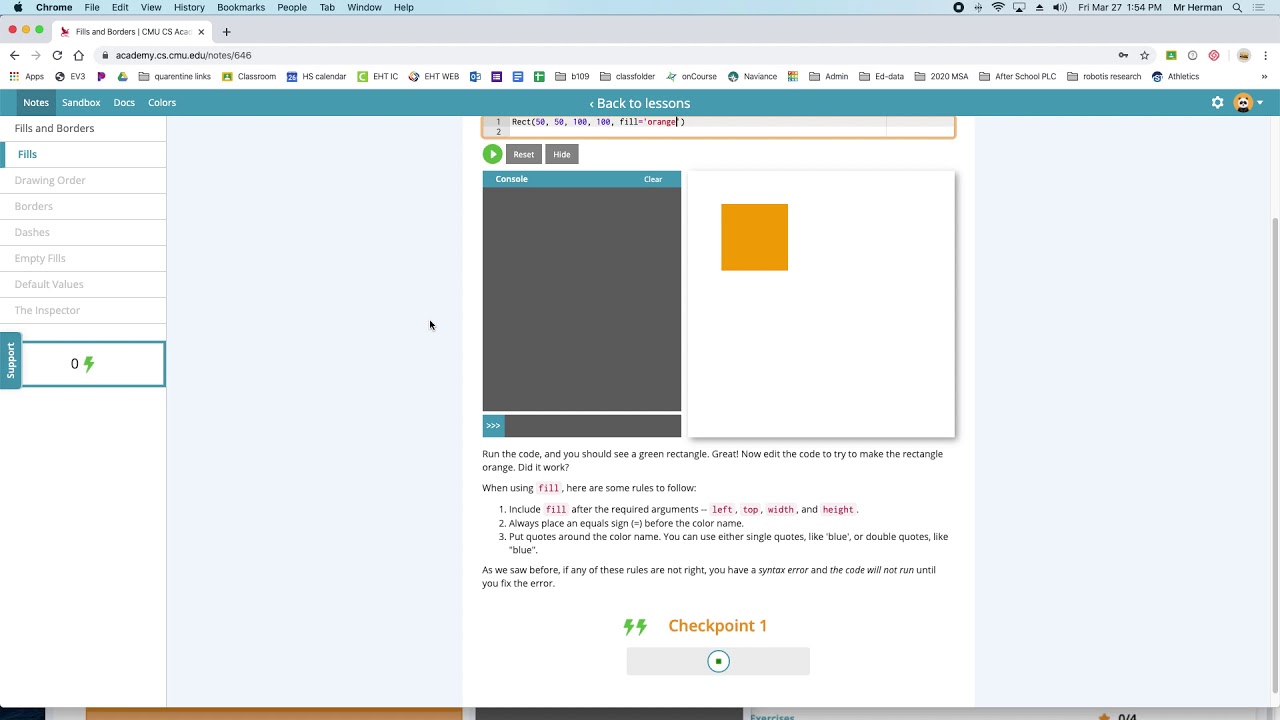Open the user avatar menu
This screenshot has width=1280, height=720.
pyautogui.click(x=1247, y=103)
